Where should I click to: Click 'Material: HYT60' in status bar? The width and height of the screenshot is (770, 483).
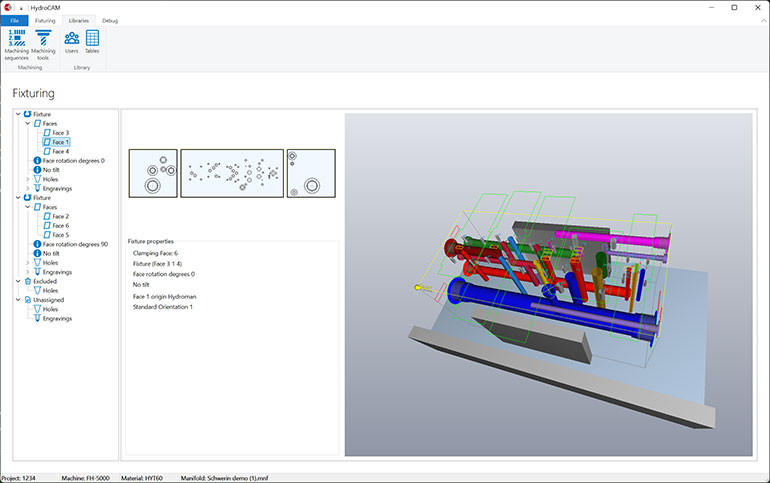[142, 478]
